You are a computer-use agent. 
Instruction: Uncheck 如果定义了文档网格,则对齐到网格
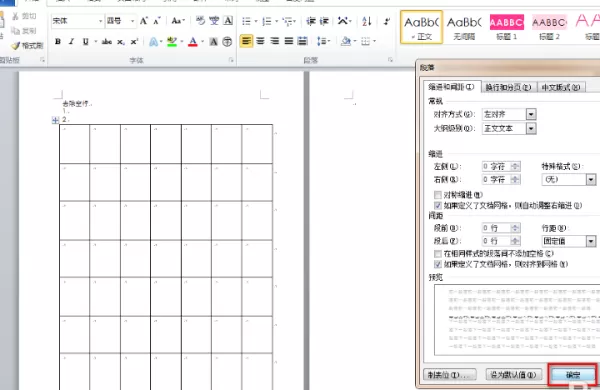(438, 264)
